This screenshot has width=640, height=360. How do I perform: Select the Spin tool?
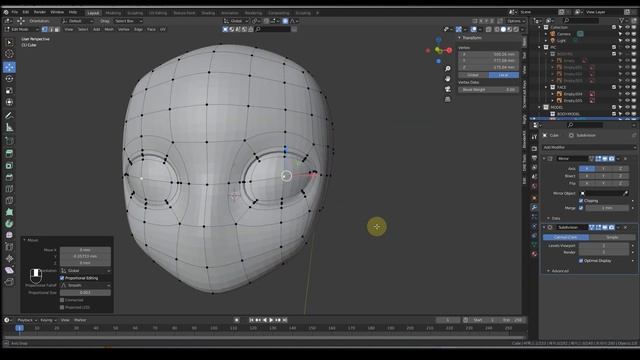(x=9, y=224)
